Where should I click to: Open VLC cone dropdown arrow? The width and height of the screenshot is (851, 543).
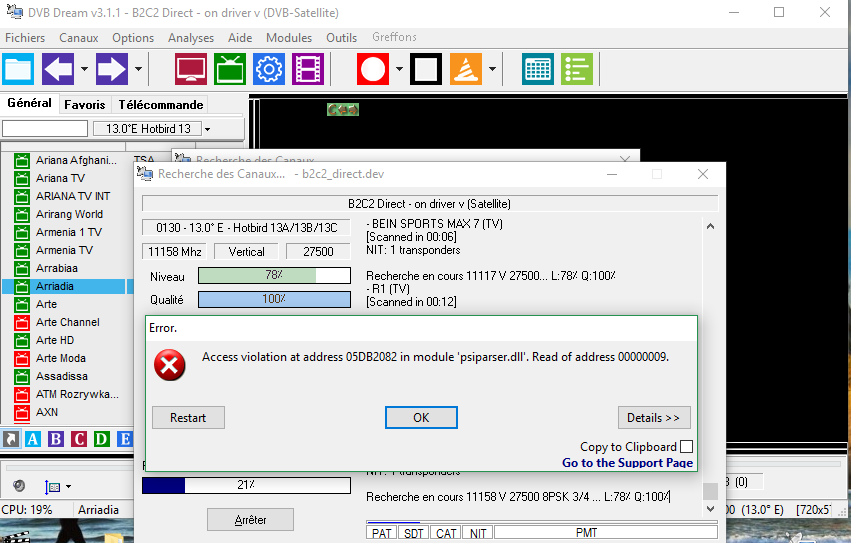(x=492, y=69)
